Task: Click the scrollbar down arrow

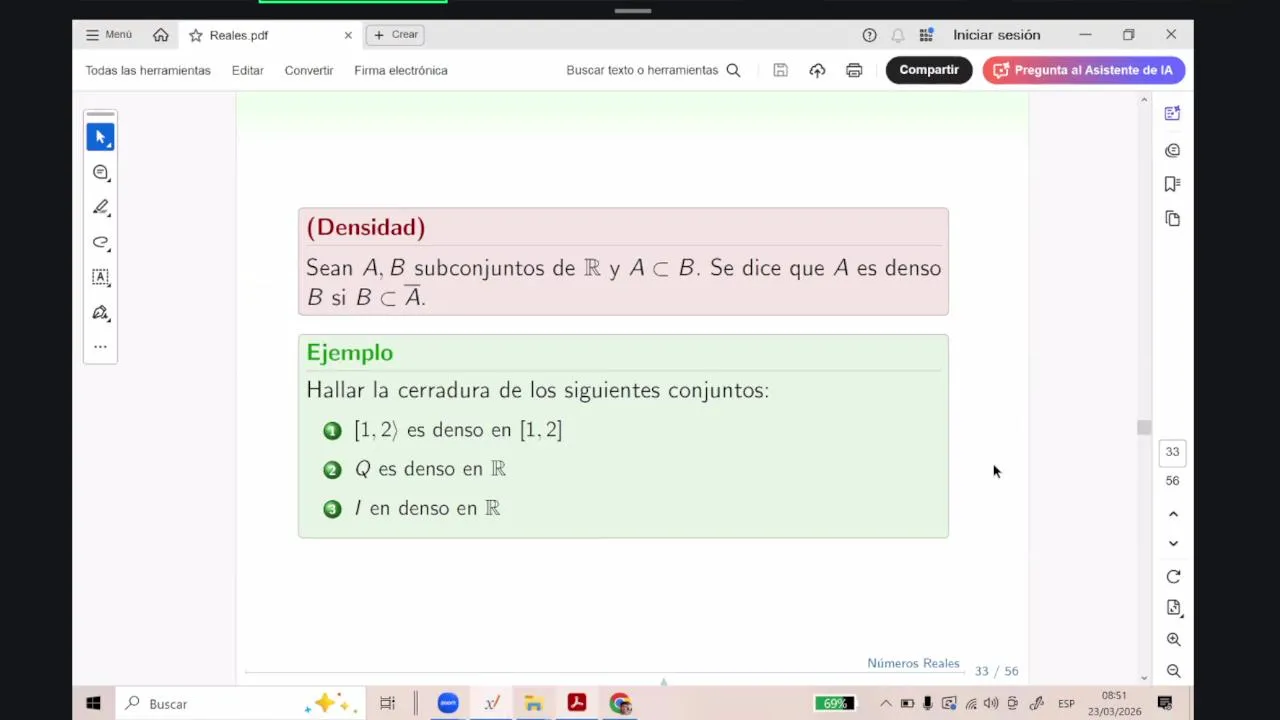Action: (1144, 678)
